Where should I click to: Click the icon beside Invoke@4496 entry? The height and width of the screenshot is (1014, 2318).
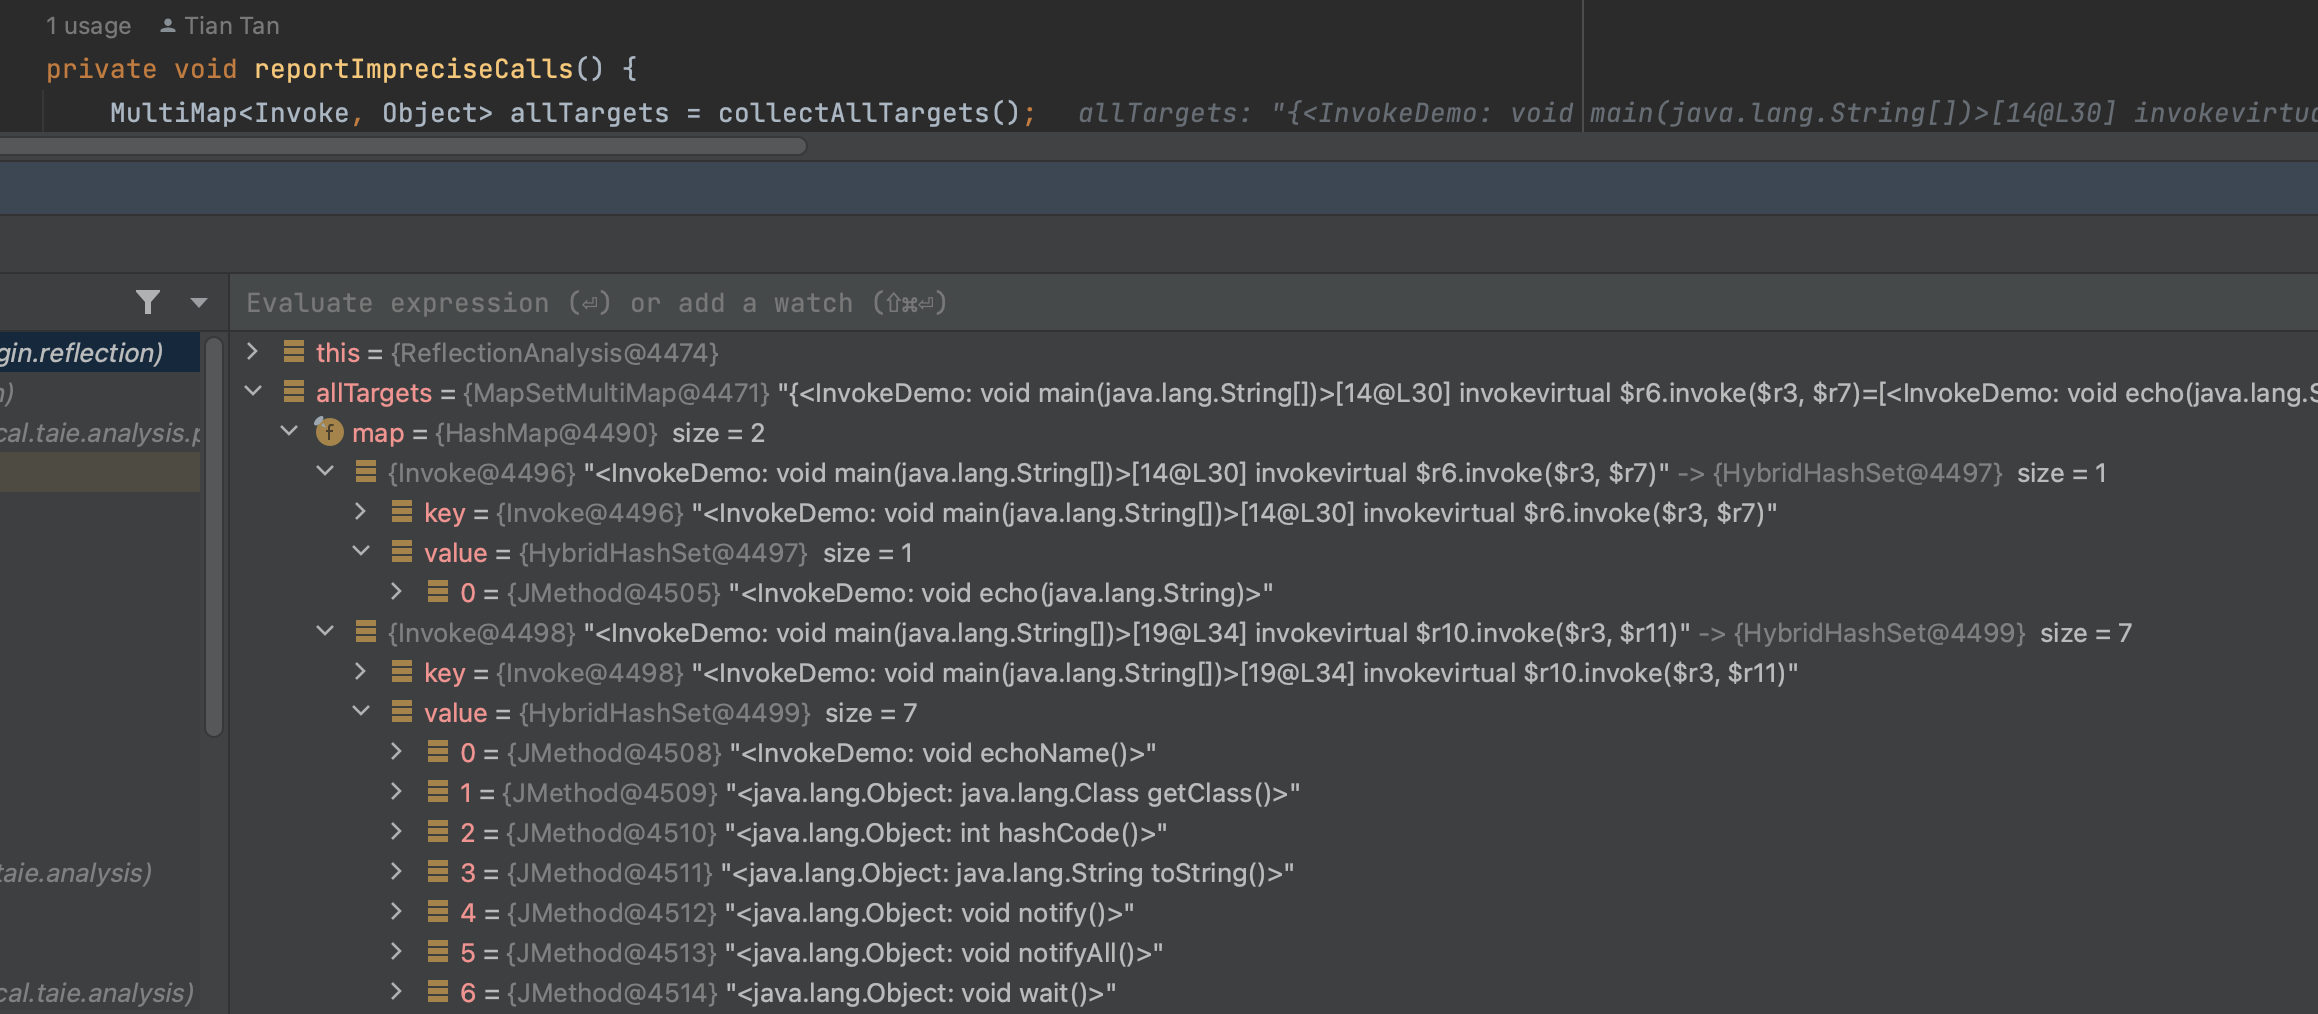point(366,471)
